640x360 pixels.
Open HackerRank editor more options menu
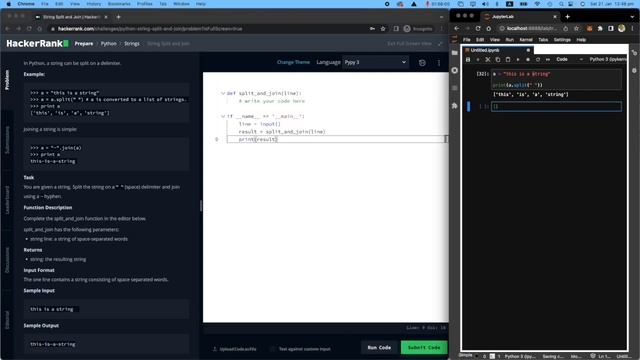pos(439,62)
